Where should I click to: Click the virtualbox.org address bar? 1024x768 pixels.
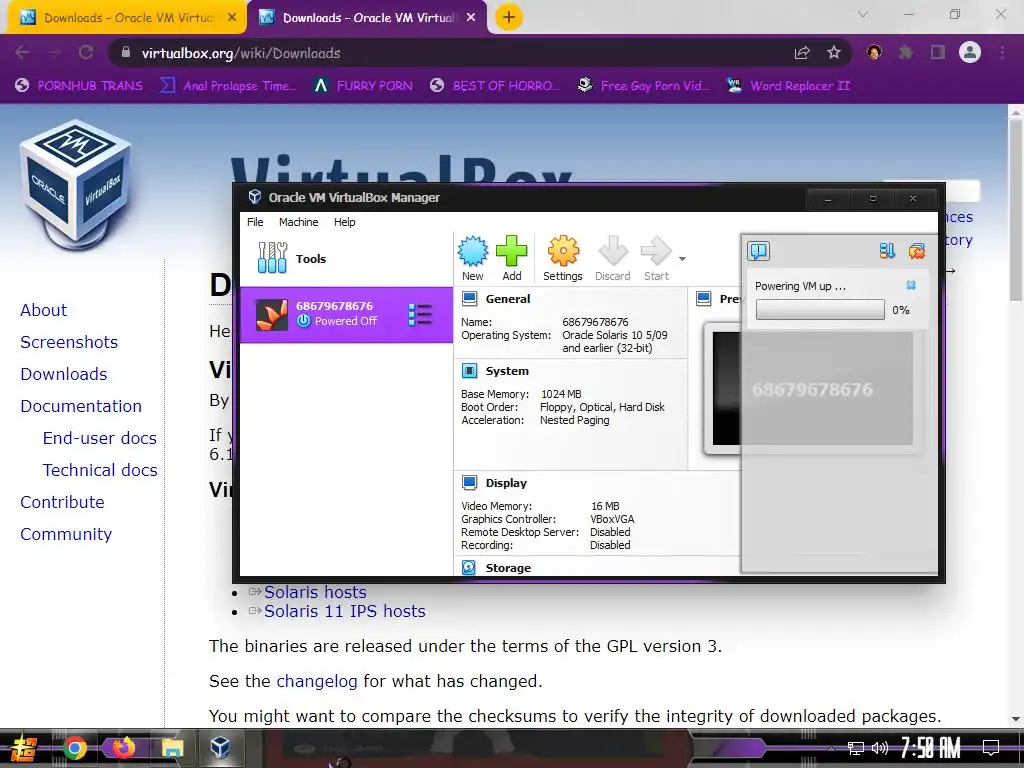click(x=451, y=53)
